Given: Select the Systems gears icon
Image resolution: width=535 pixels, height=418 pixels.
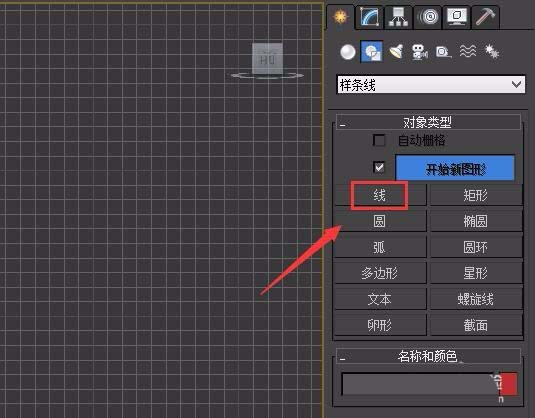Looking at the screenshot, I should [492, 52].
